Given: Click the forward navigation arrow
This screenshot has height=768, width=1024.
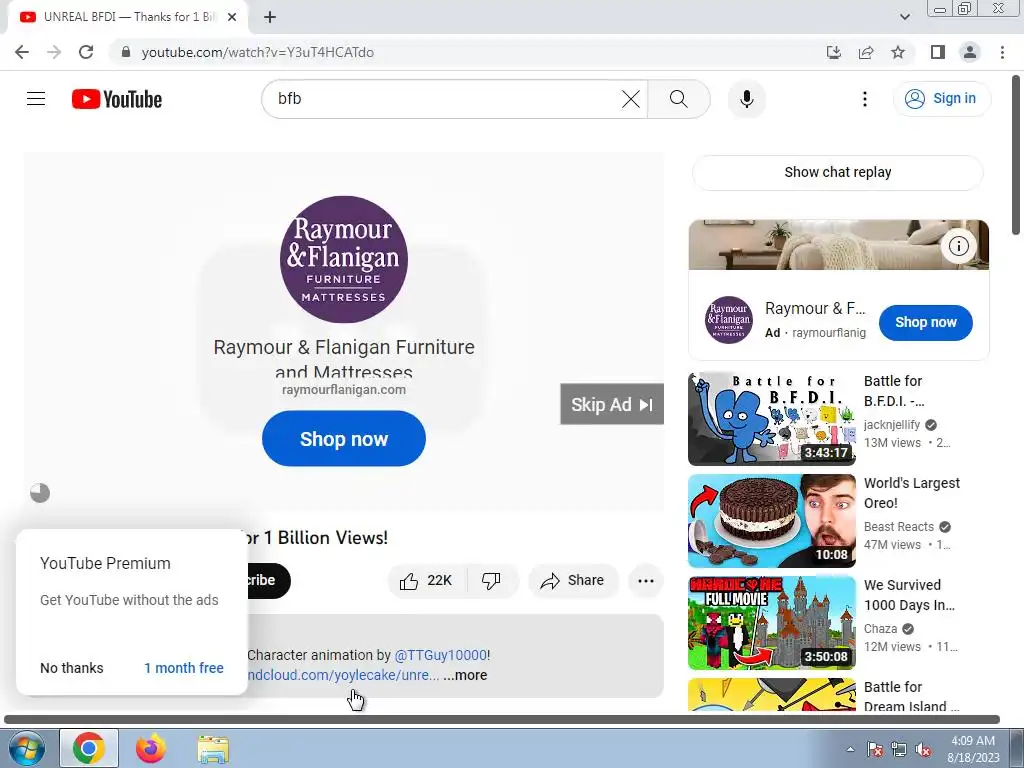Looking at the screenshot, I should point(54,52).
